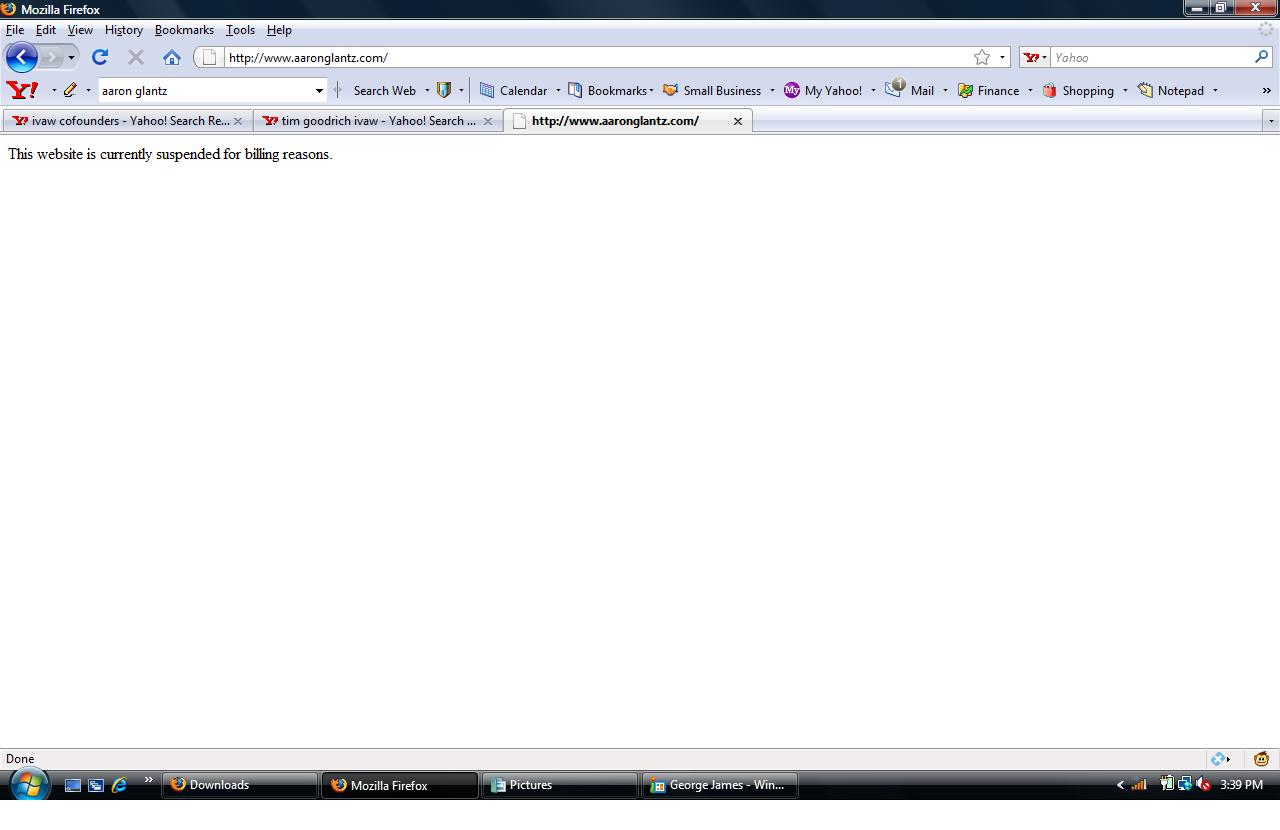Open the search engine selector dropdown

click(1035, 57)
